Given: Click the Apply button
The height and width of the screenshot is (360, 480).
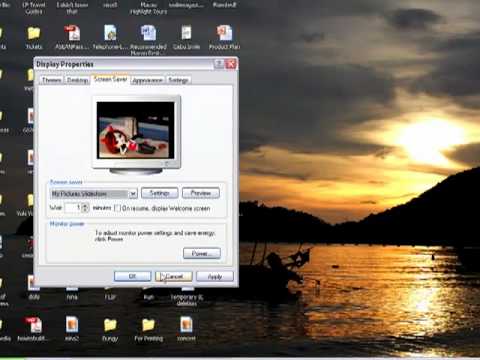Looking at the screenshot, I should pyautogui.click(x=215, y=276).
